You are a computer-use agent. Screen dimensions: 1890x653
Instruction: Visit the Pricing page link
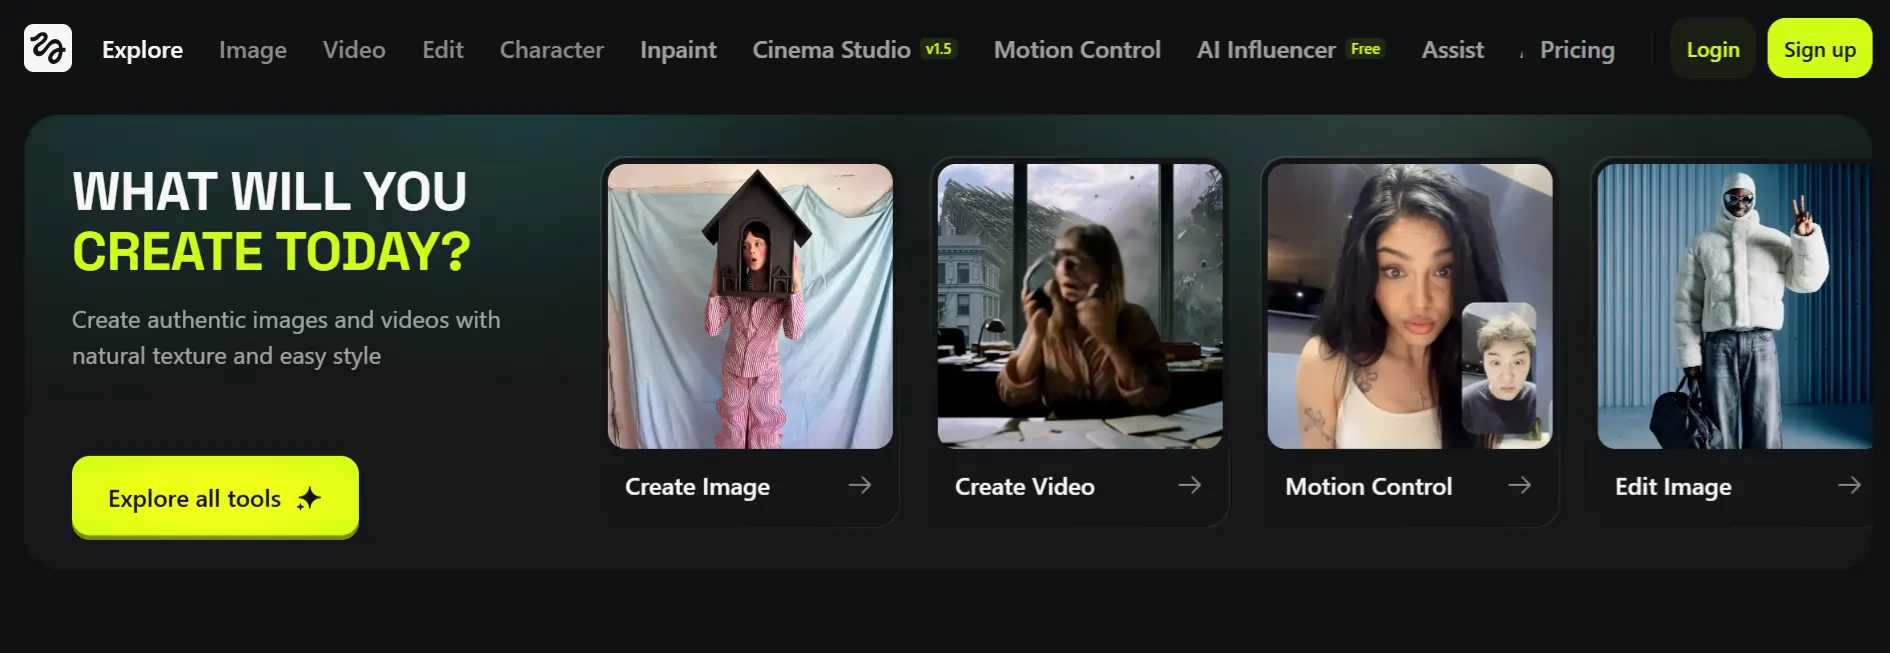(x=1576, y=50)
